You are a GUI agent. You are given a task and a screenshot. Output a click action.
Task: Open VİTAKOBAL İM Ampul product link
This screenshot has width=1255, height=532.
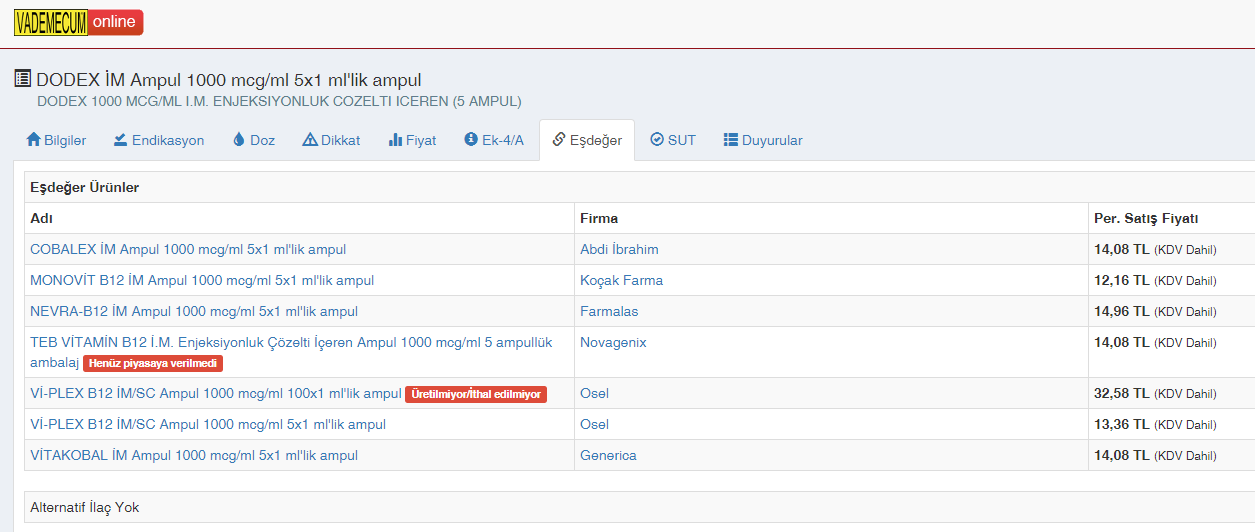(x=194, y=455)
